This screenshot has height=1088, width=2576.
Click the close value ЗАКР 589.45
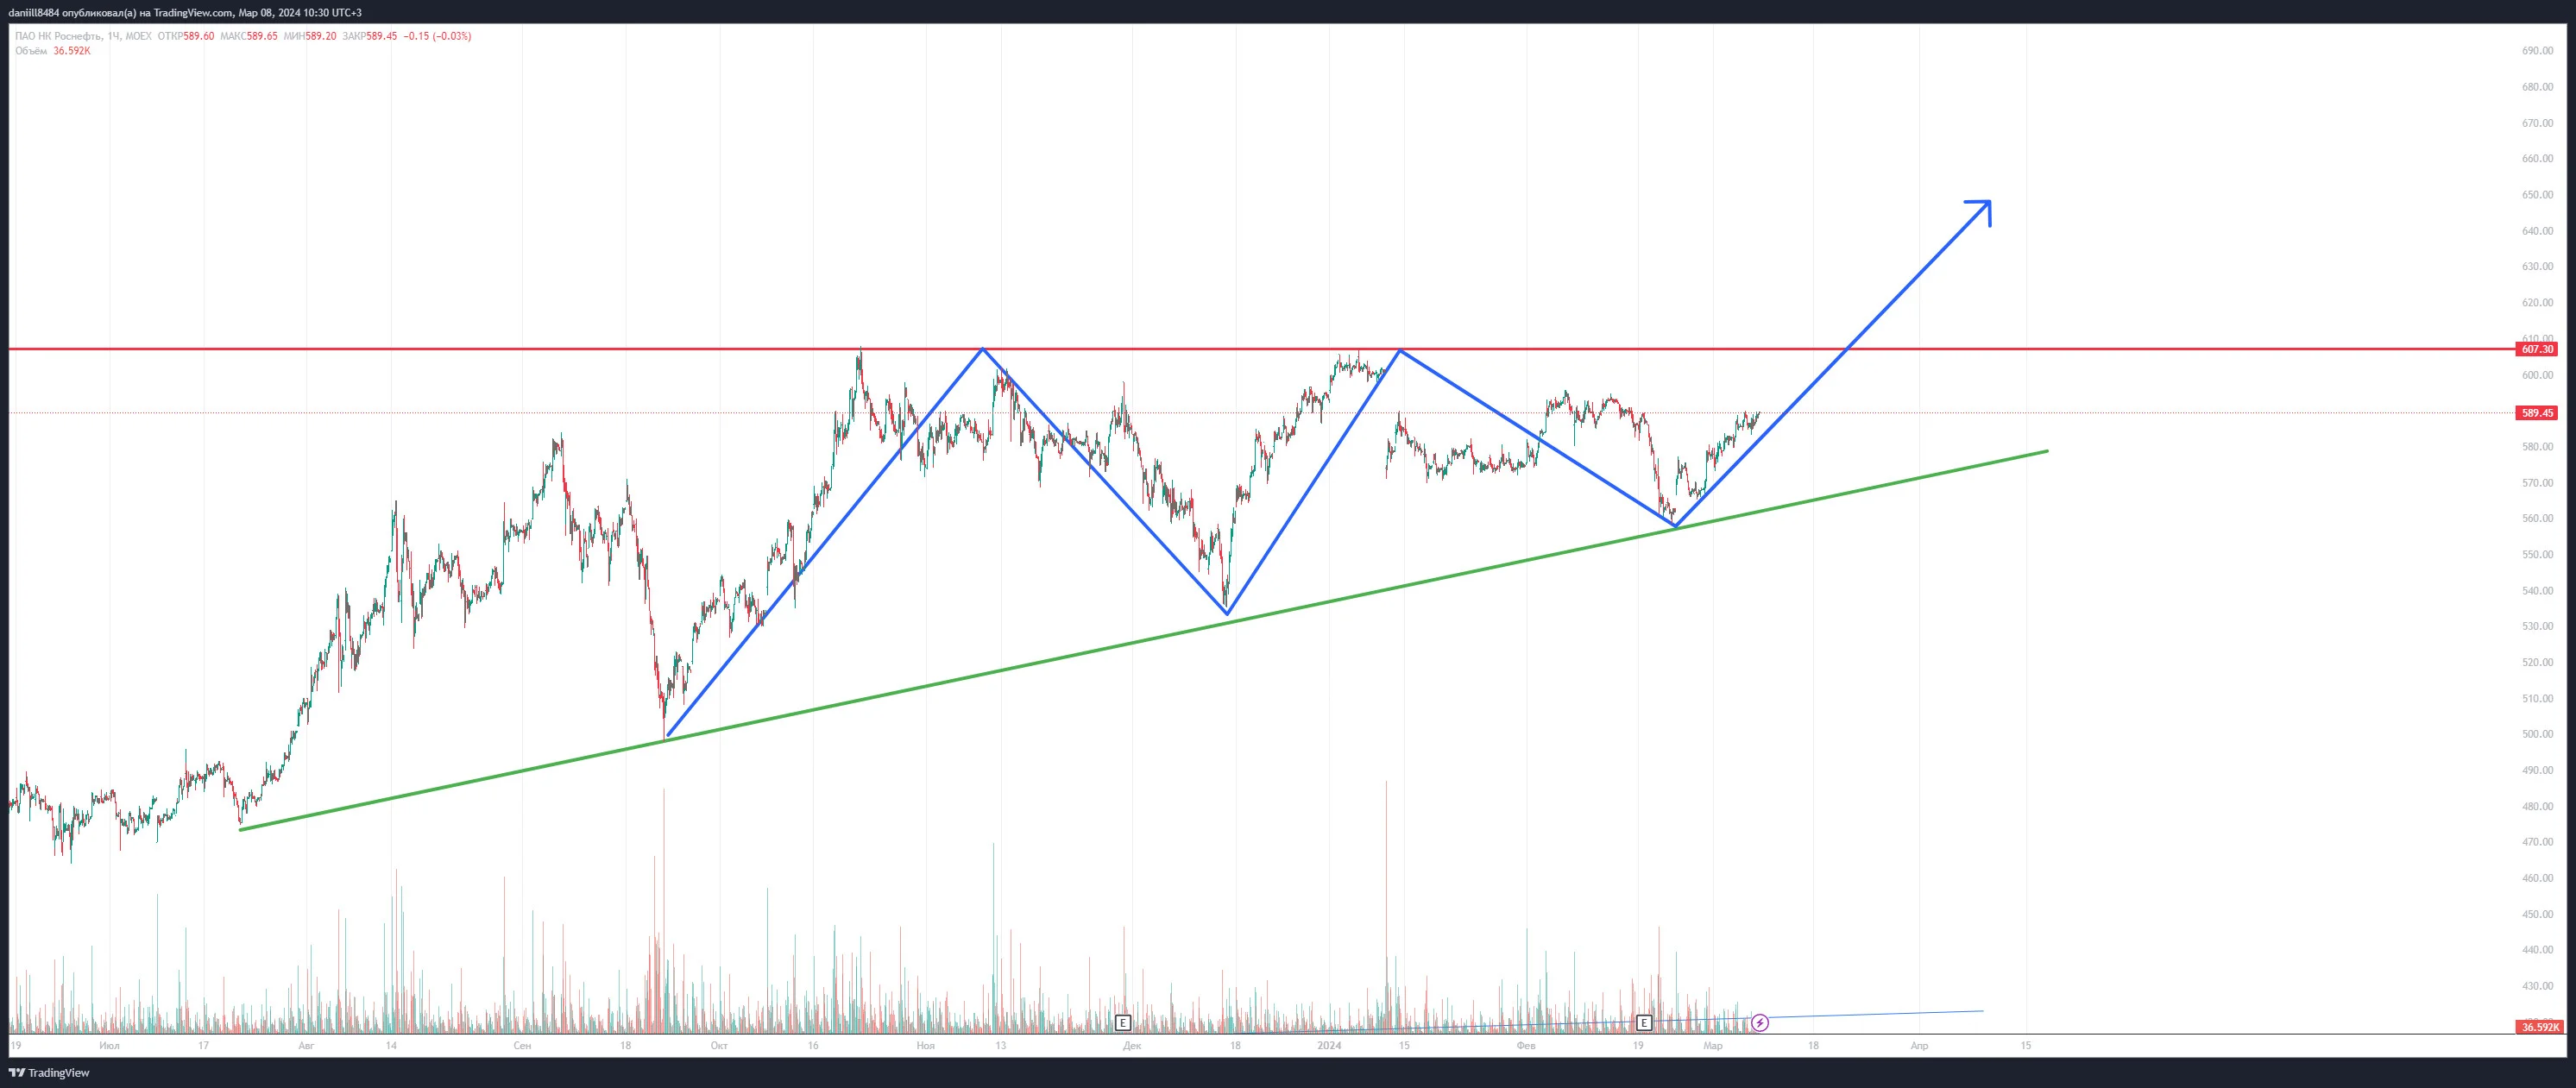(x=370, y=36)
